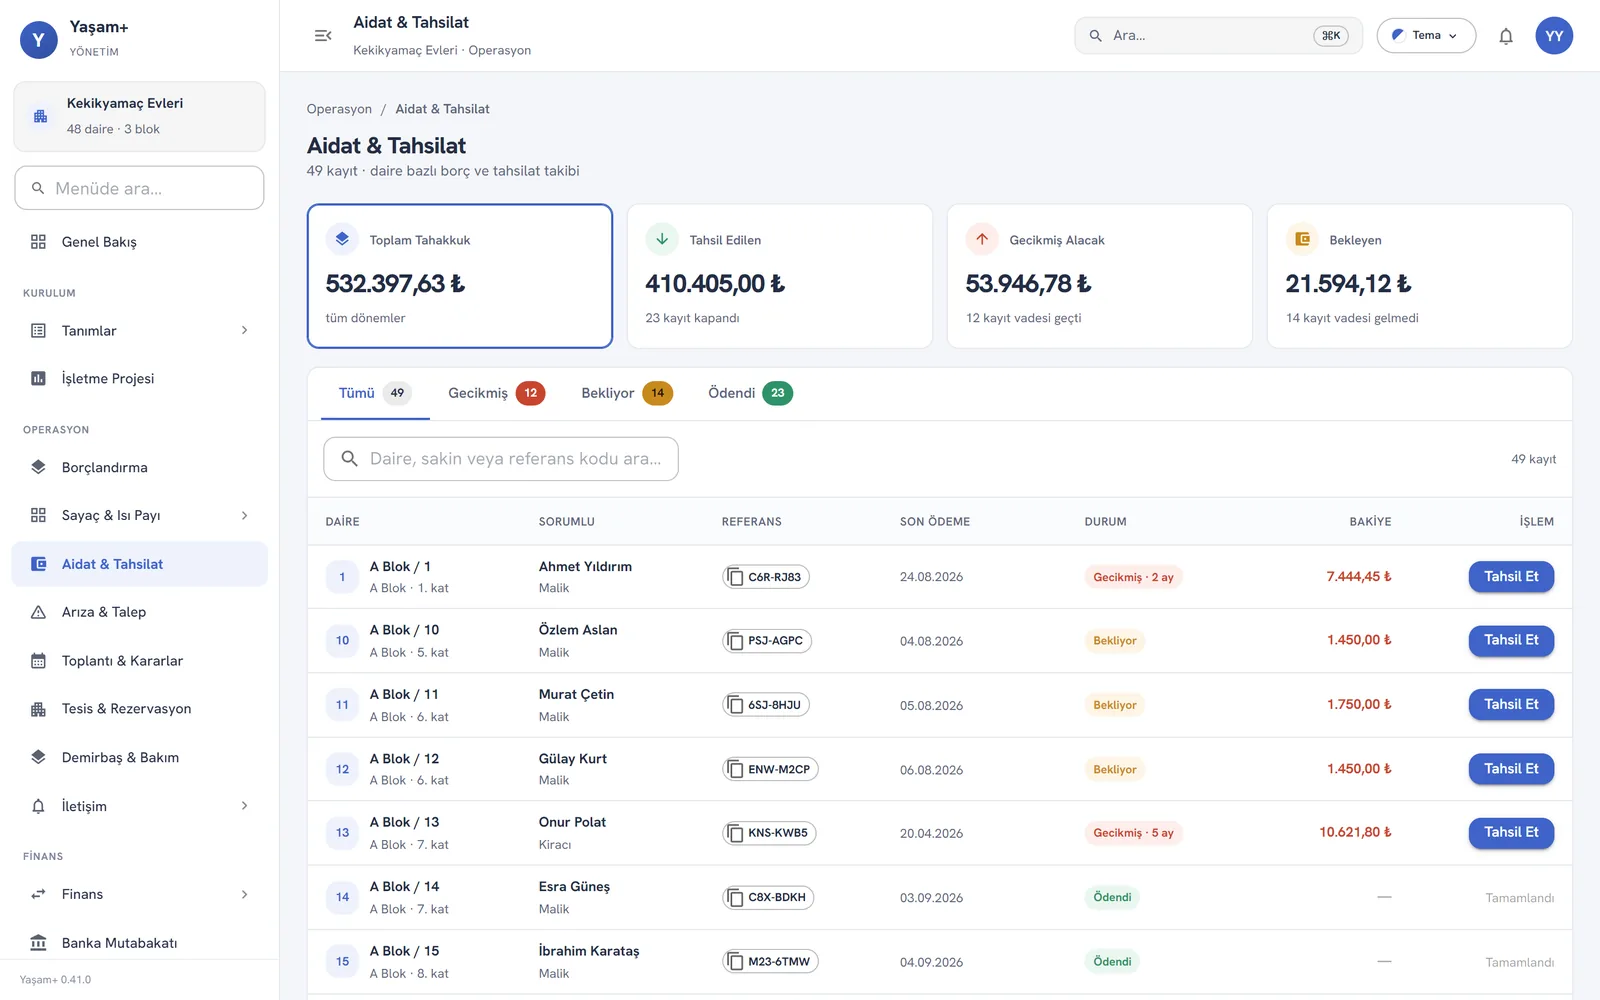Expand Sayaç & Isı Payı submenu
The height and width of the screenshot is (1000, 1600).
139,515
